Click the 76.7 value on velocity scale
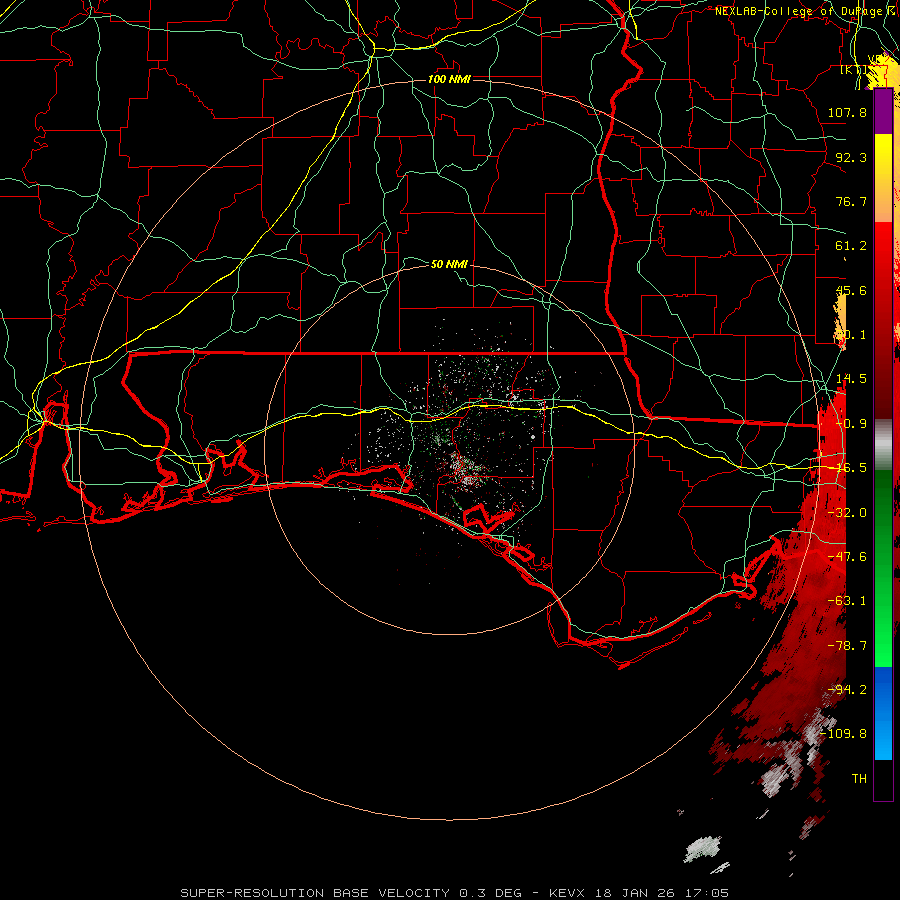This screenshot has width=900, height=900. (x=851, y=201)
